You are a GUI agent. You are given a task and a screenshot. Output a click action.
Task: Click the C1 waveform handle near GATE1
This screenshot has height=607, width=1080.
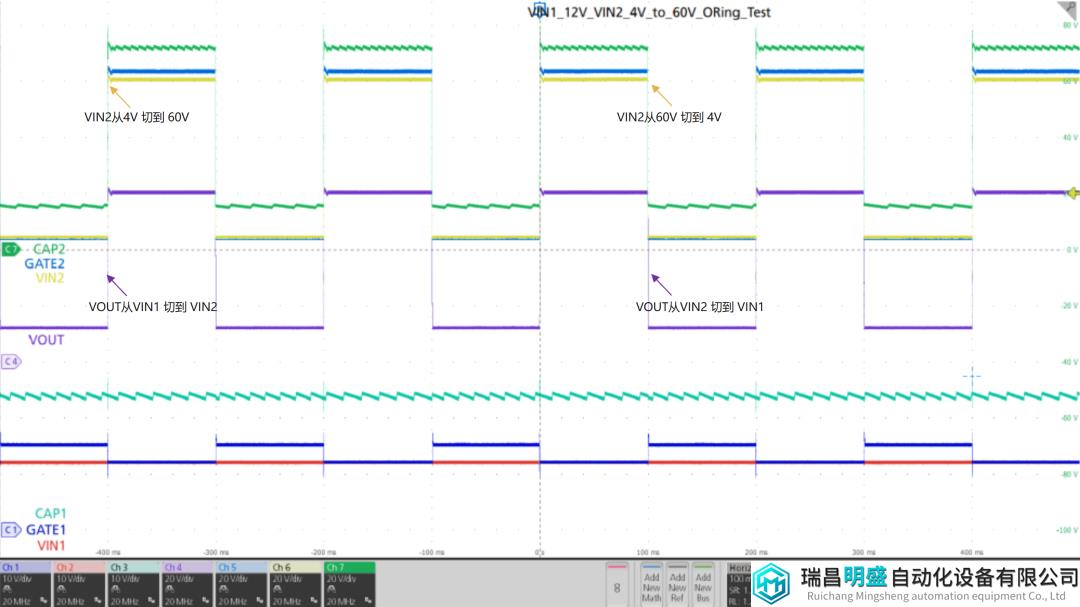(x=11, y=530)
